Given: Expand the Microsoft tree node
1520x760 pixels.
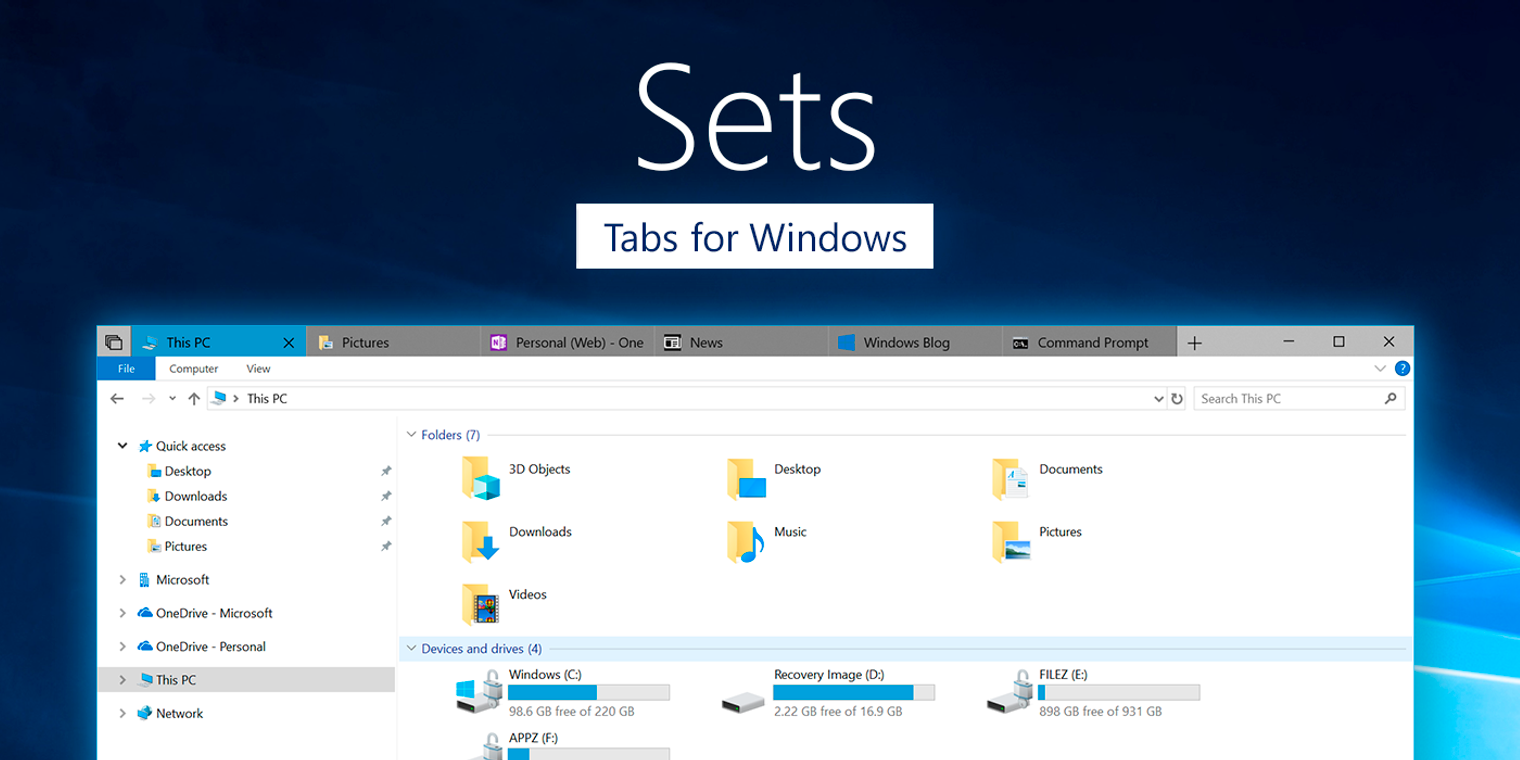Looking at the screenshot, I should click(122, 580).
